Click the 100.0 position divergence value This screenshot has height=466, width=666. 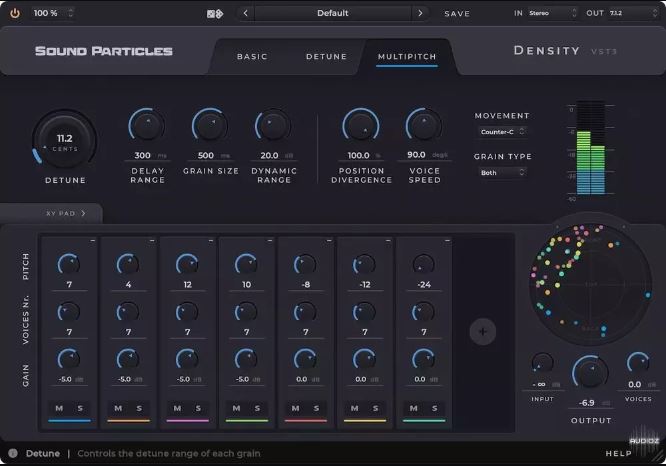(358, 155)
